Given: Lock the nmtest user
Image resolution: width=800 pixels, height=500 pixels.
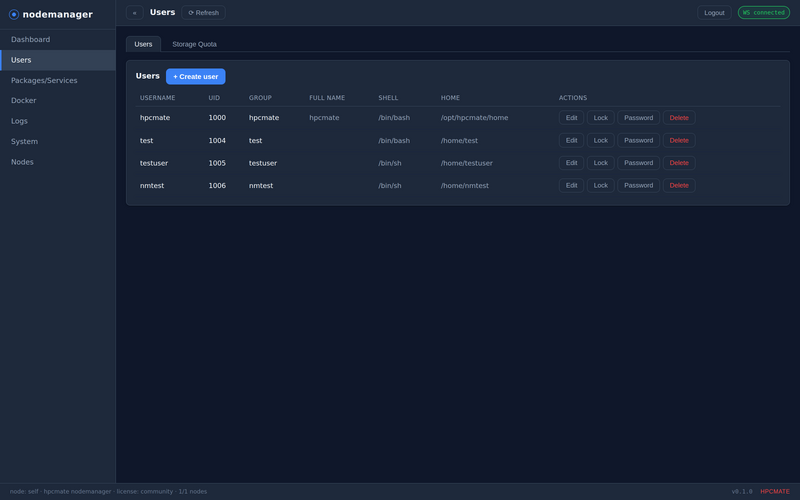Looking at the screenshot, I should [x=601, y=185].
